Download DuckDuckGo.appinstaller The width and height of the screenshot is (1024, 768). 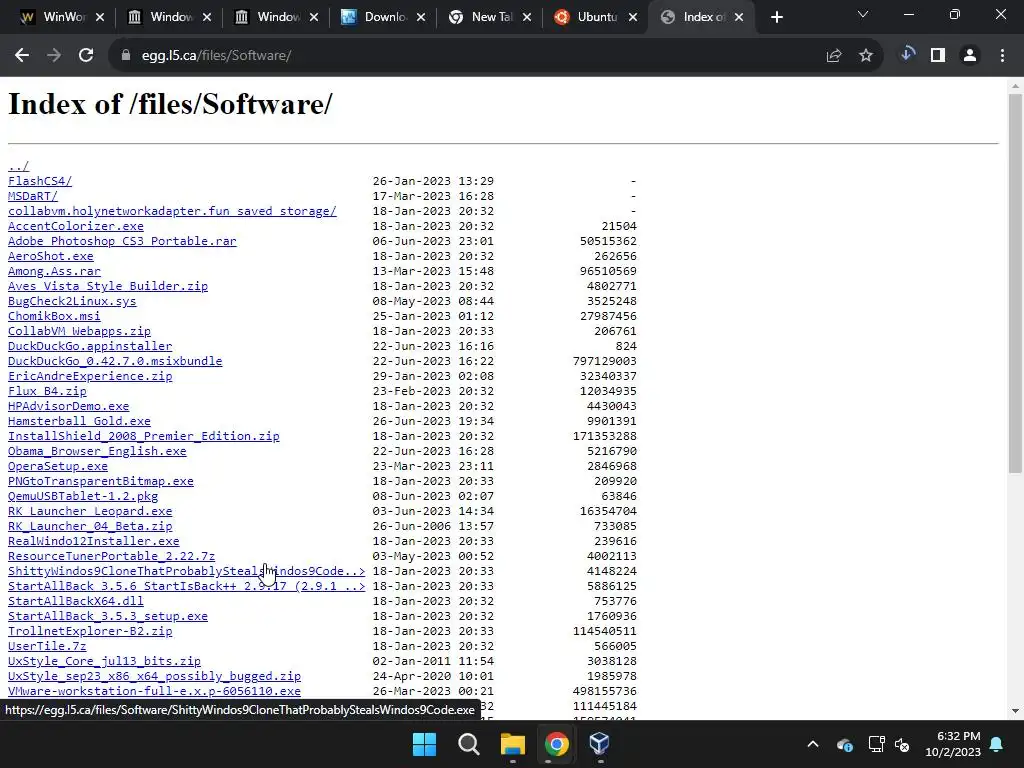pyautogui.click(x=90, y=346)
